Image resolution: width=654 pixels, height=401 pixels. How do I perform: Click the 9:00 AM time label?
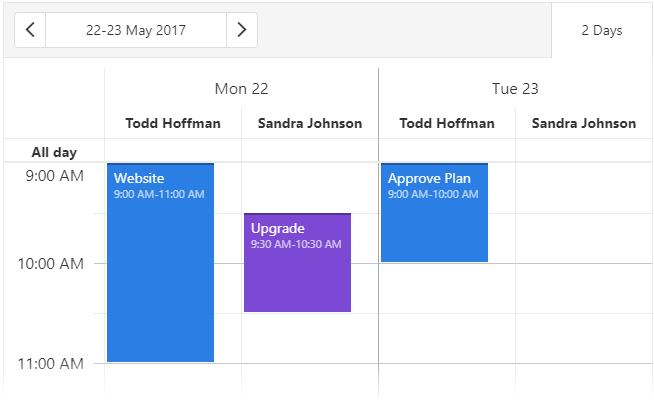52,177
